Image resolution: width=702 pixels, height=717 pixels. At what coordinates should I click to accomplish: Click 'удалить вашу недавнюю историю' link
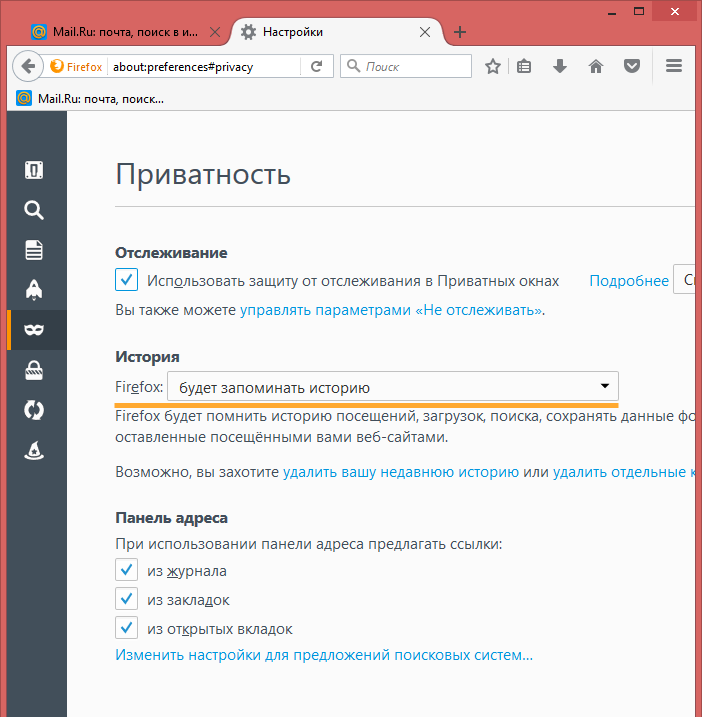pos(401,472)
